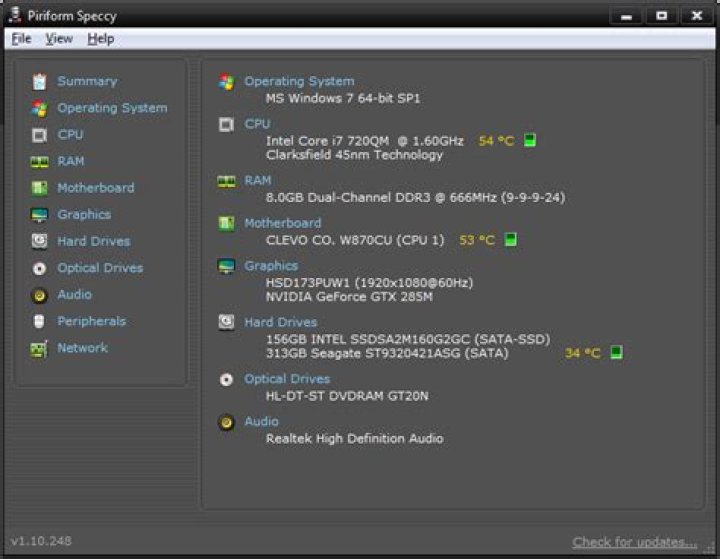The image size is (720, 559).
Task: Select Summary in the sidebar
Action: pos(87,81)
